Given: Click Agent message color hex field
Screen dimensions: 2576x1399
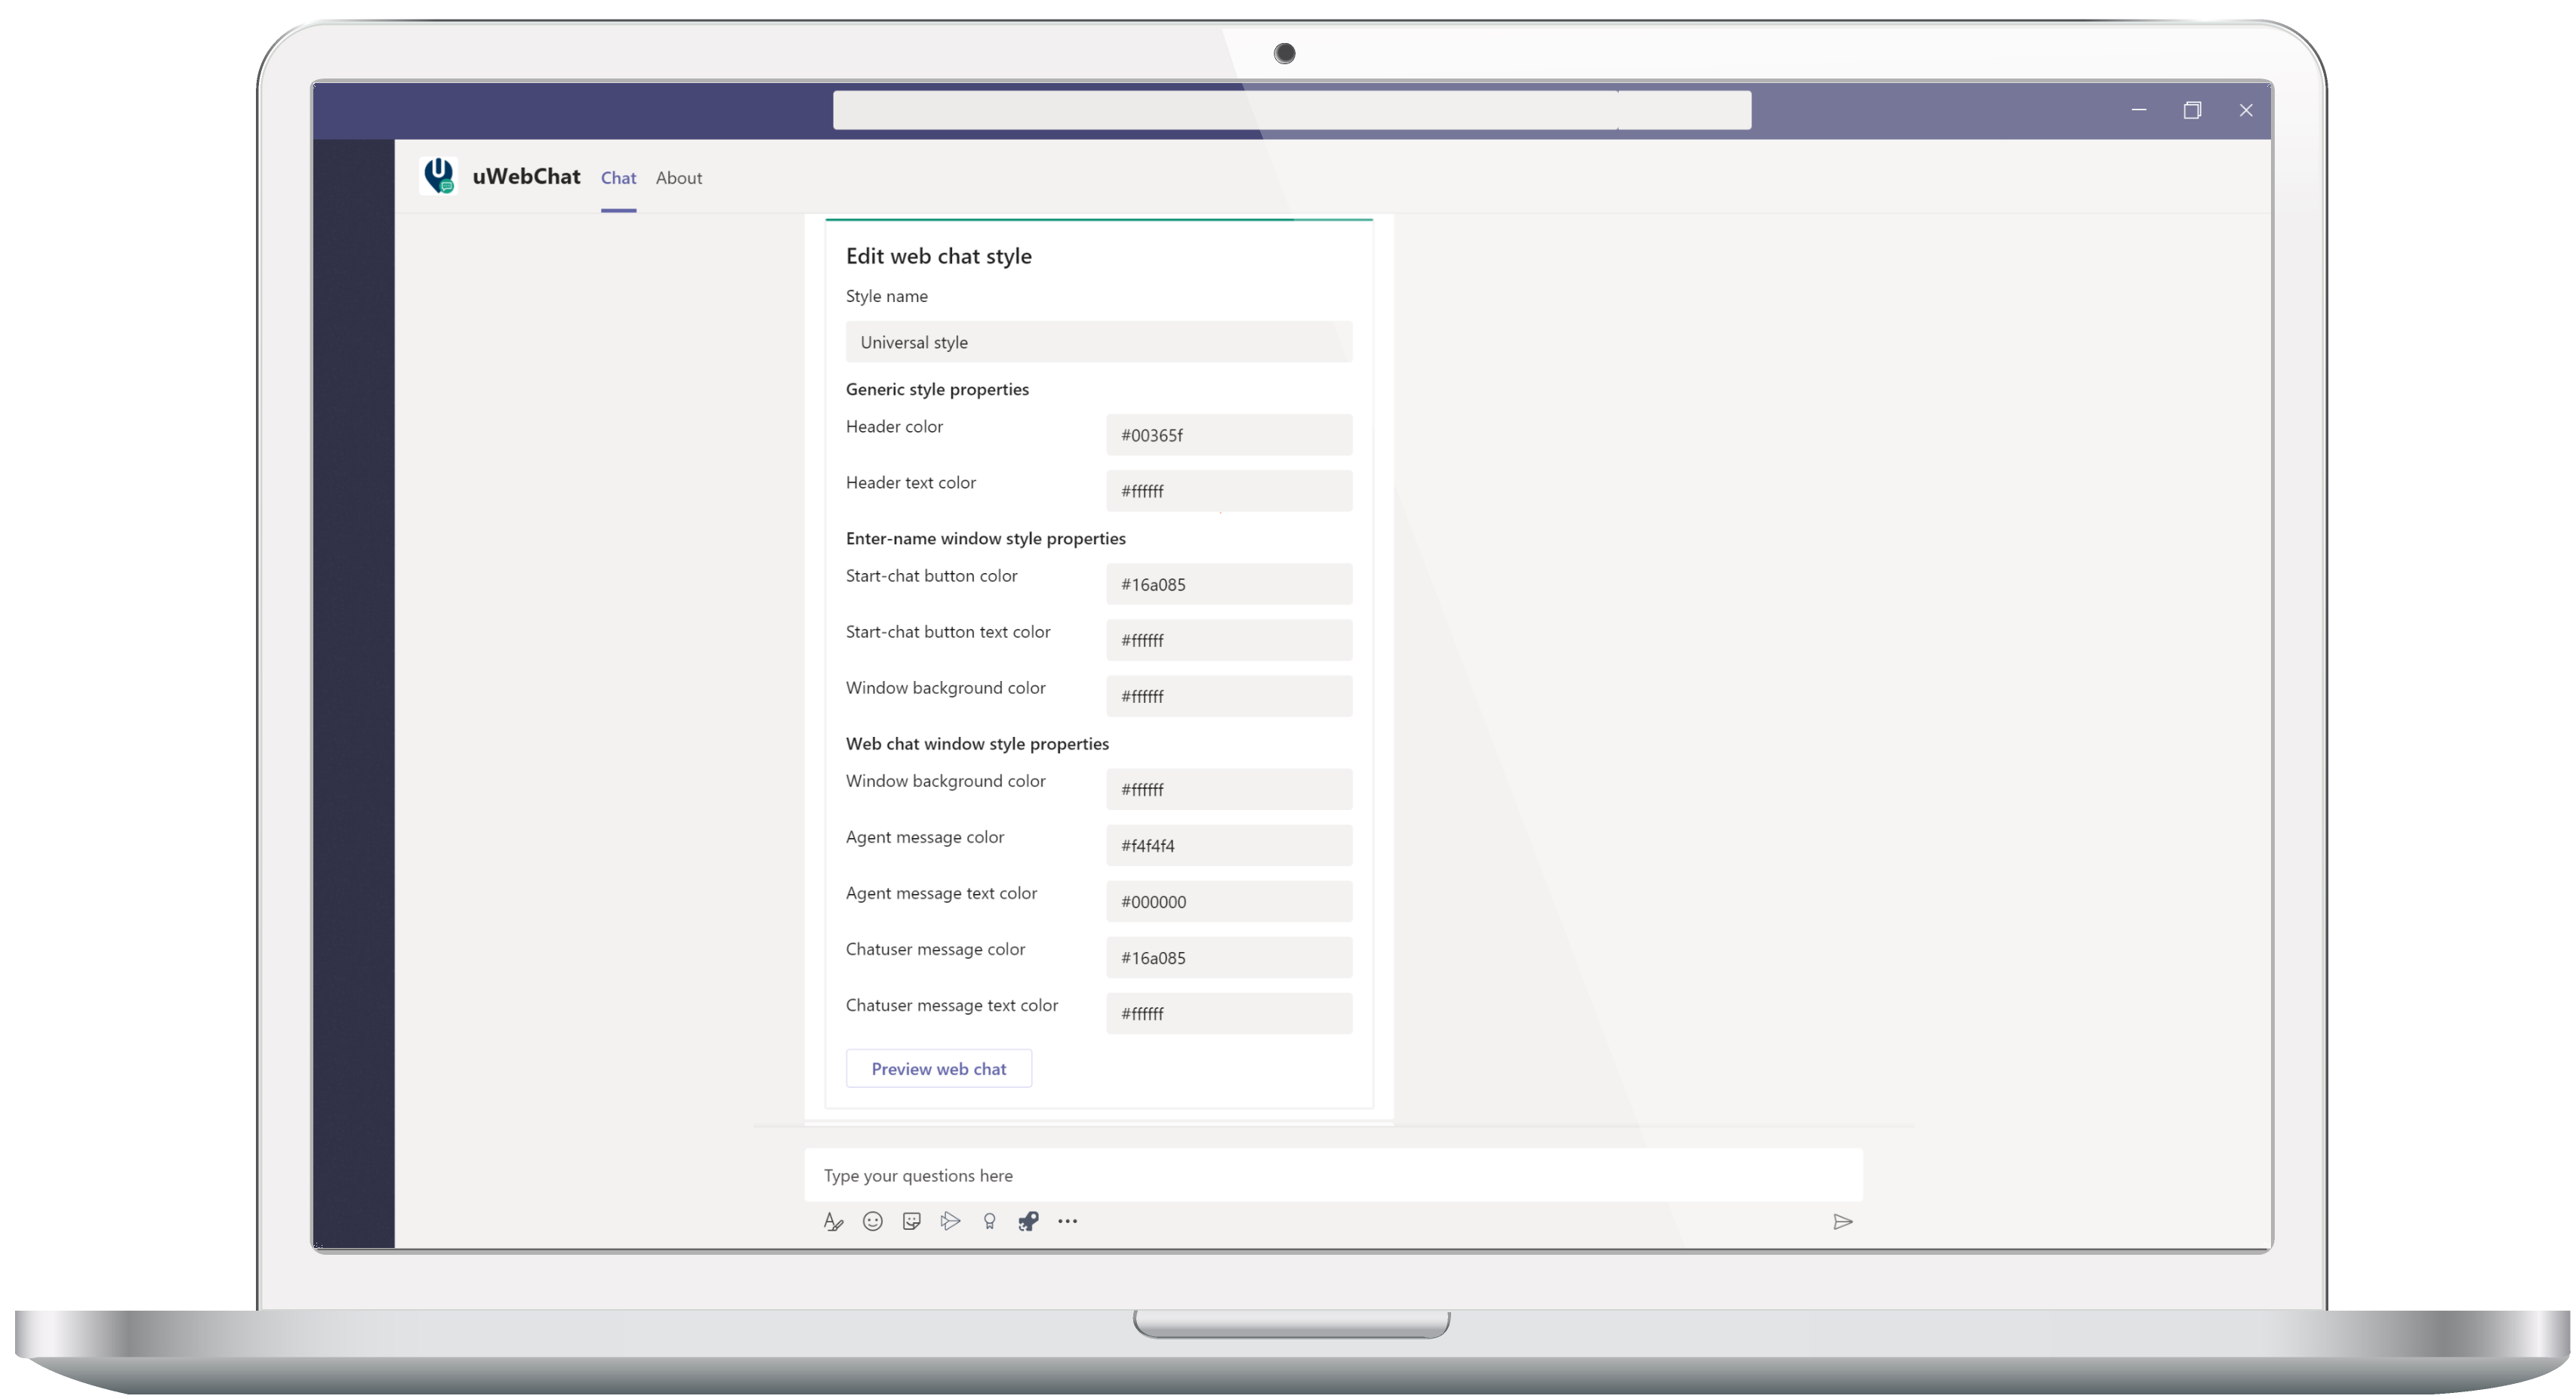Looking at the screenshot, I should 1228,846.
